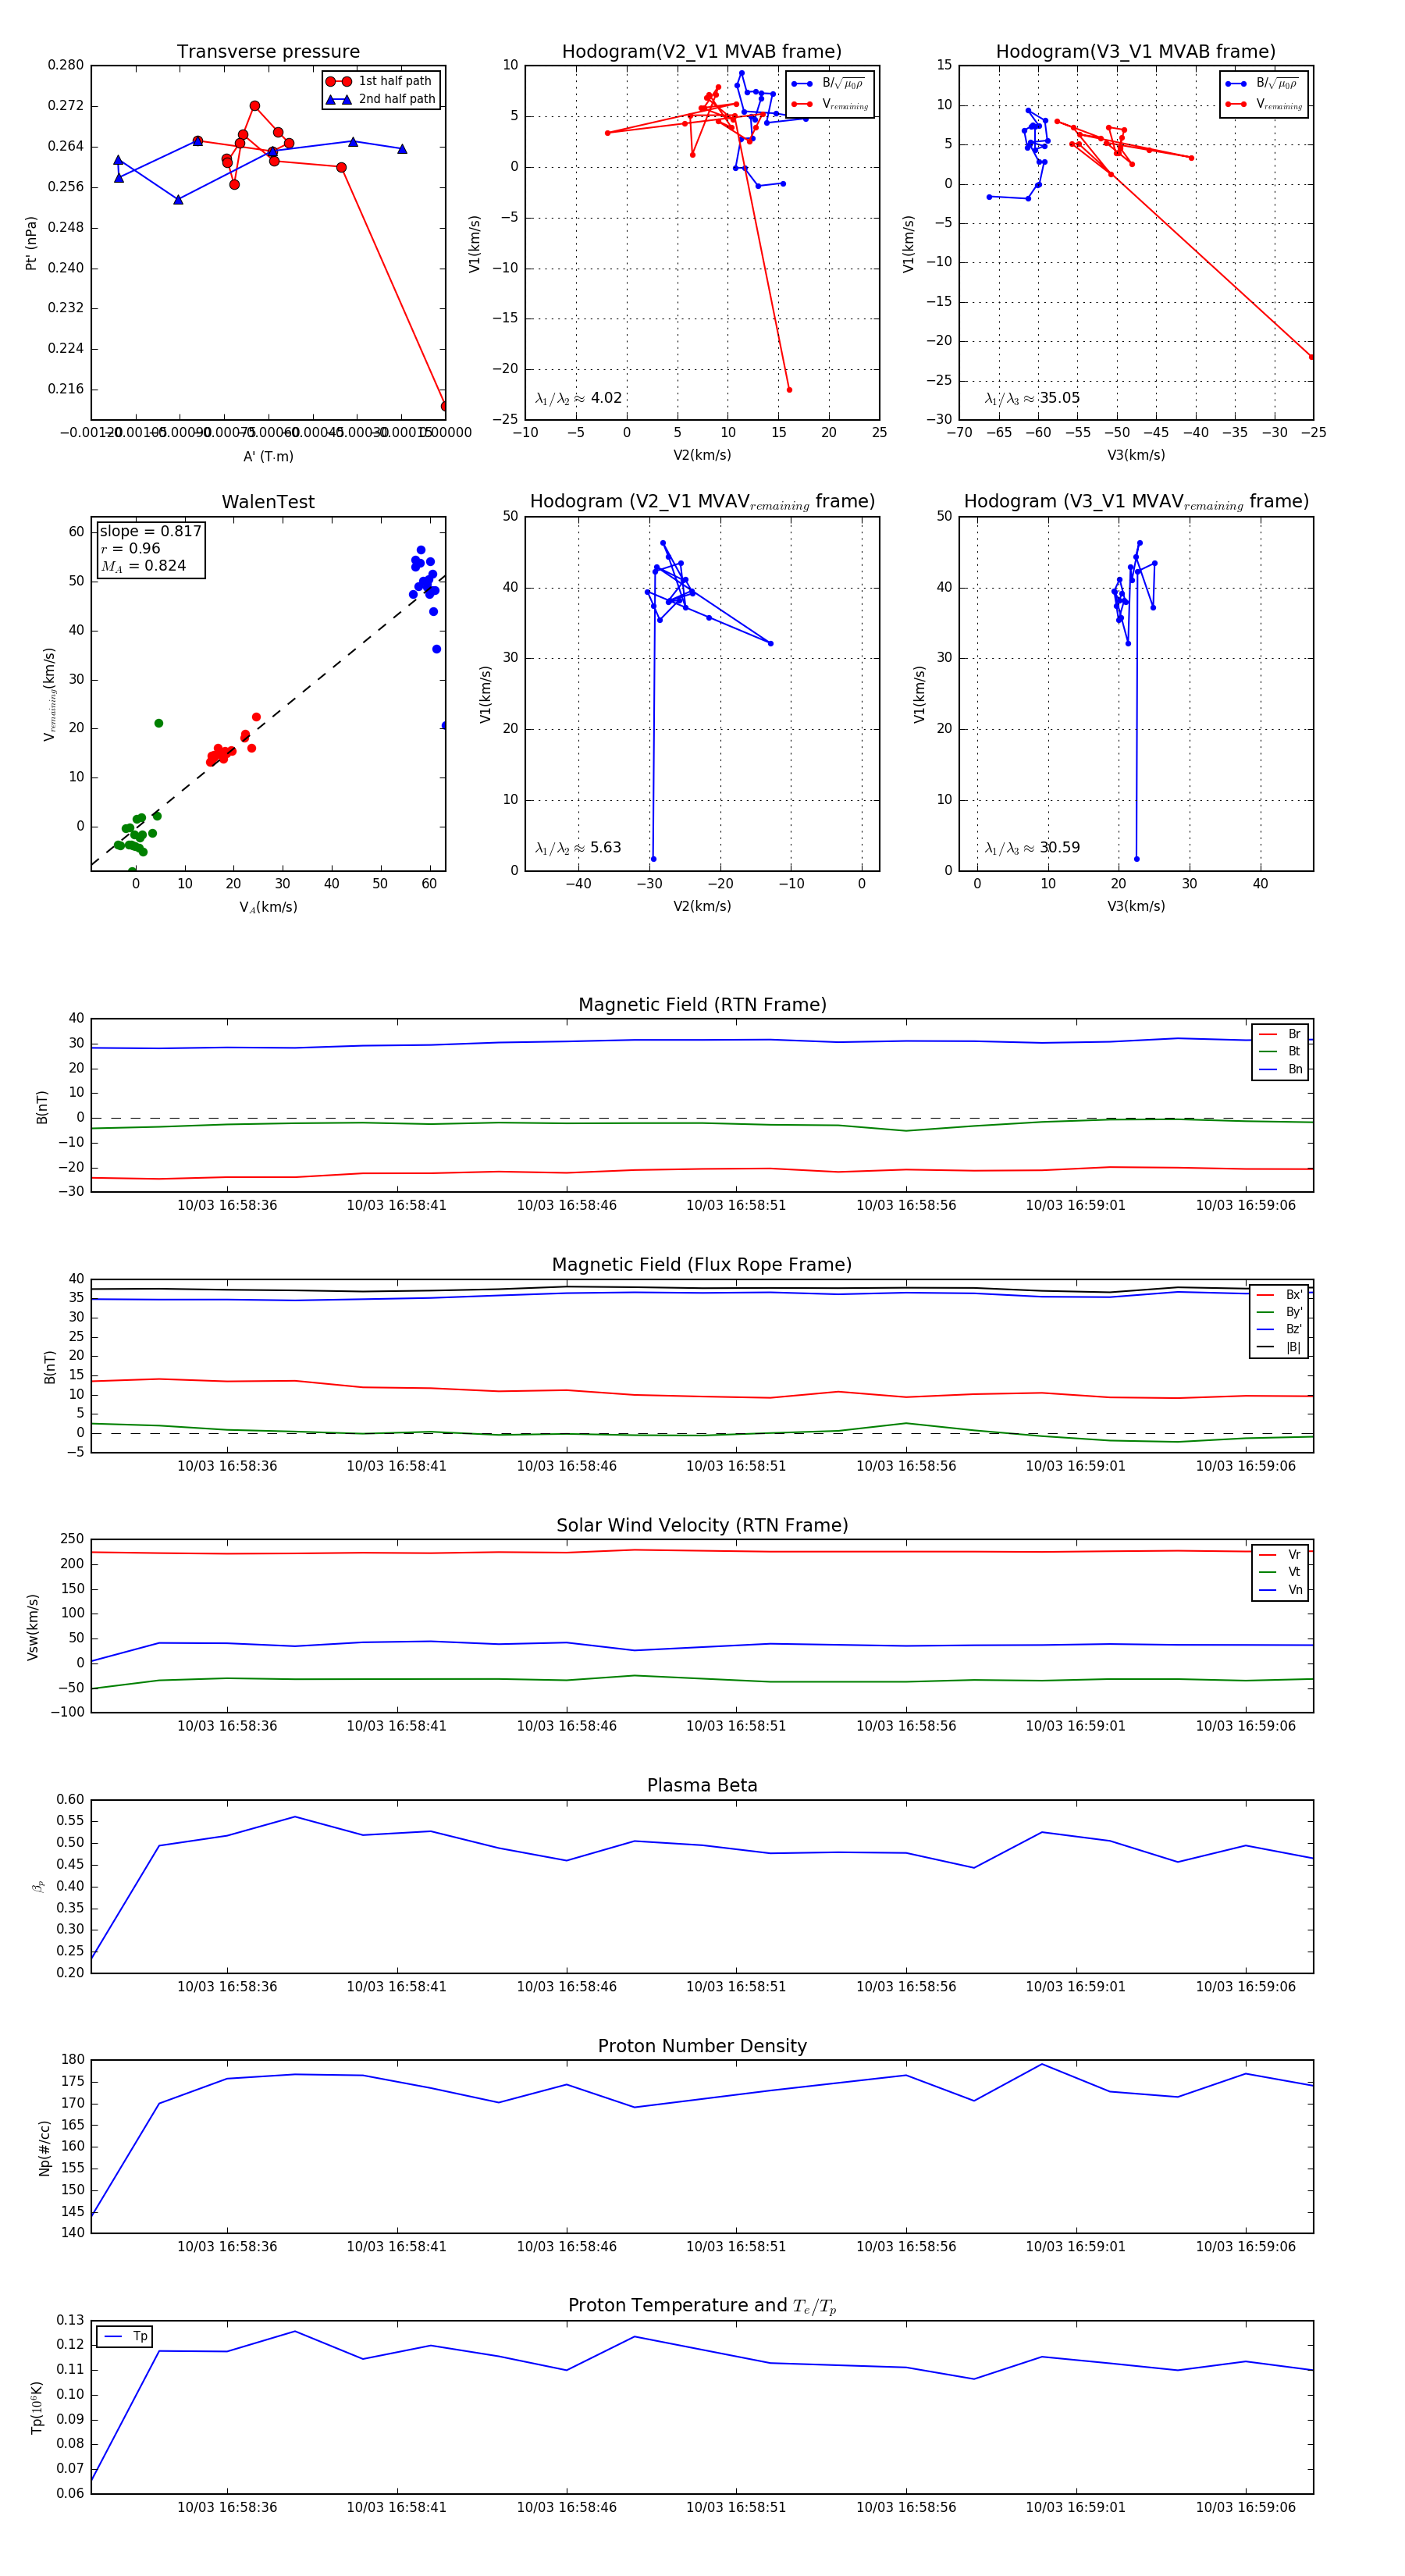Click the 'Solar Wind Velocity (RTN Frame)' title
The image size is (1405, 2576).
[x=702, y=1526]
